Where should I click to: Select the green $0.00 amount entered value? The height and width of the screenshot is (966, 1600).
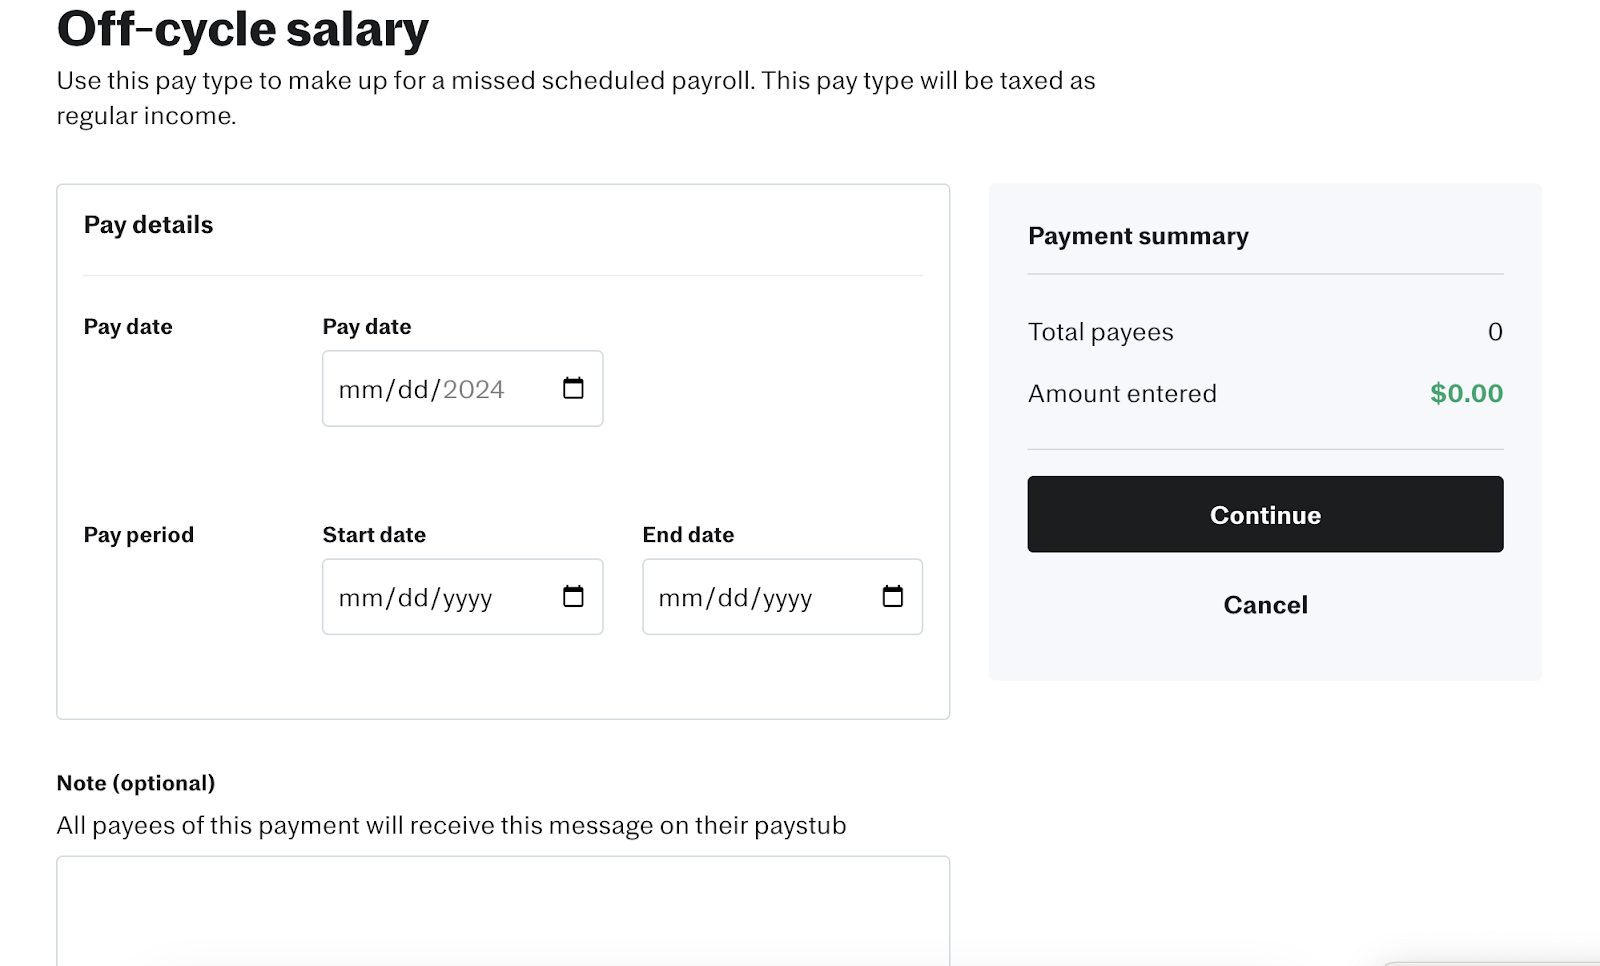click(x=1466, y=393)
